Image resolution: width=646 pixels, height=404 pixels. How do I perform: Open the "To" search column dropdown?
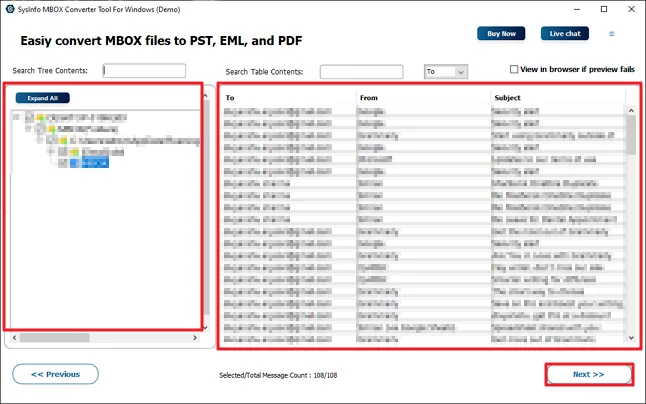pyautogui.click(x=445, y=72)
